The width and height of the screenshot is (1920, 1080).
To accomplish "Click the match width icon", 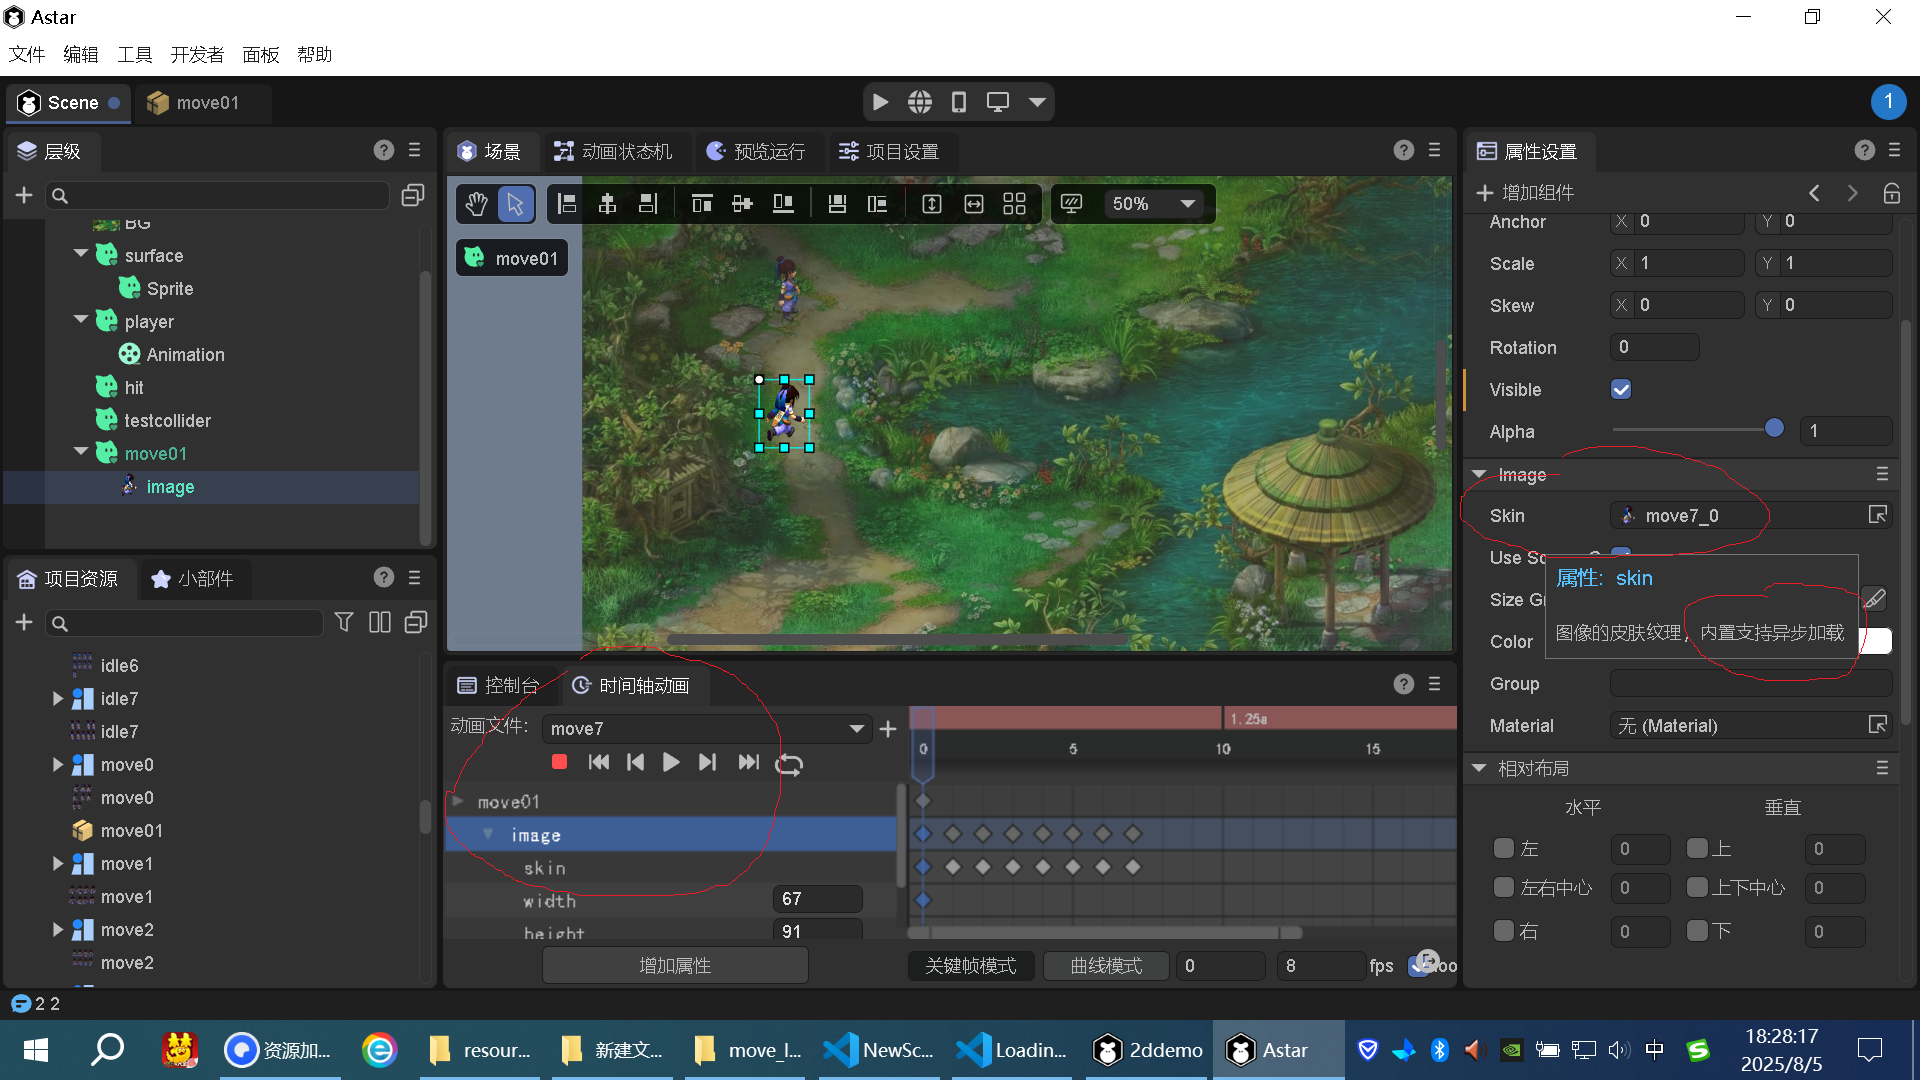I will pyautogui.click(x=973, y=204).
